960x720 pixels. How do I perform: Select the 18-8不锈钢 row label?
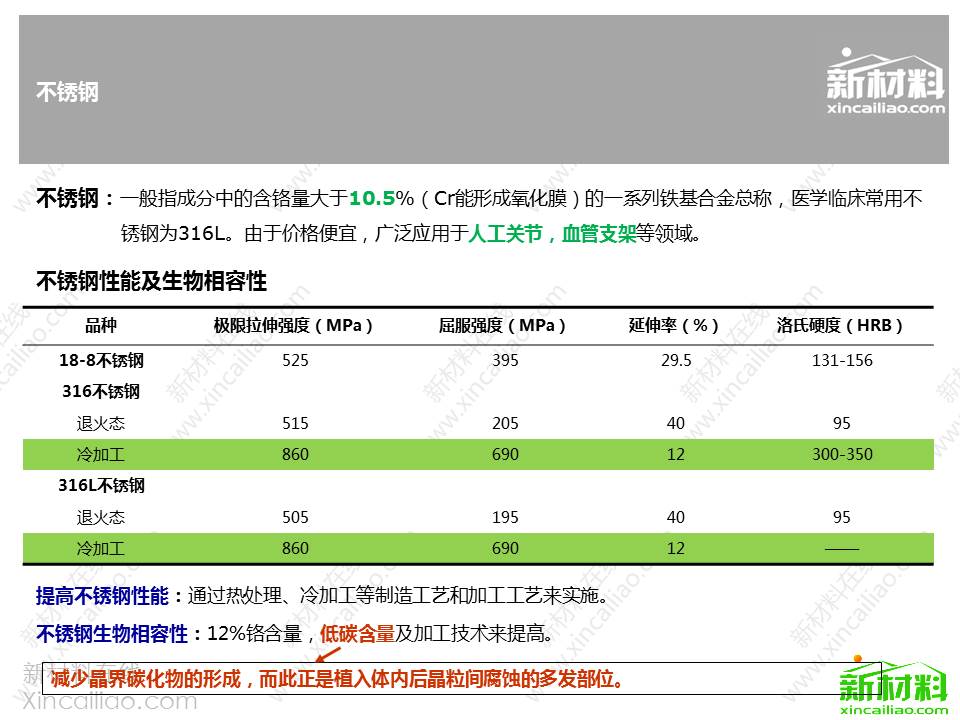pos(101,361)
